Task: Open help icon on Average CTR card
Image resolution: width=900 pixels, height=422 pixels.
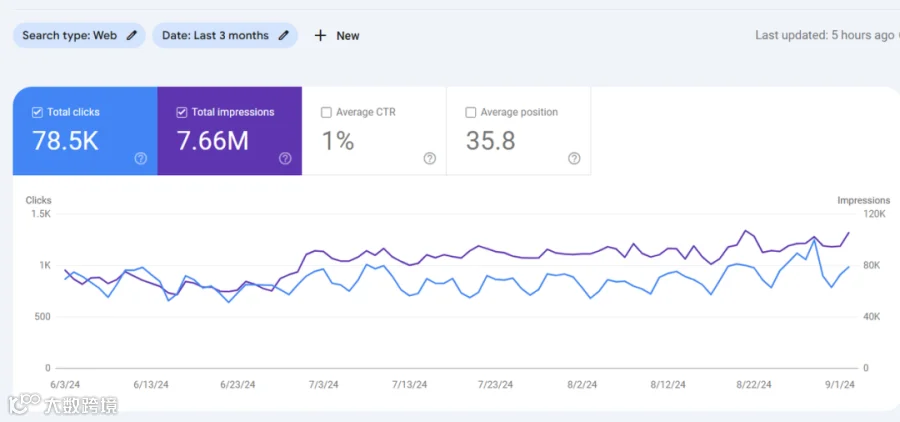Action: click(x=430, y=159)
